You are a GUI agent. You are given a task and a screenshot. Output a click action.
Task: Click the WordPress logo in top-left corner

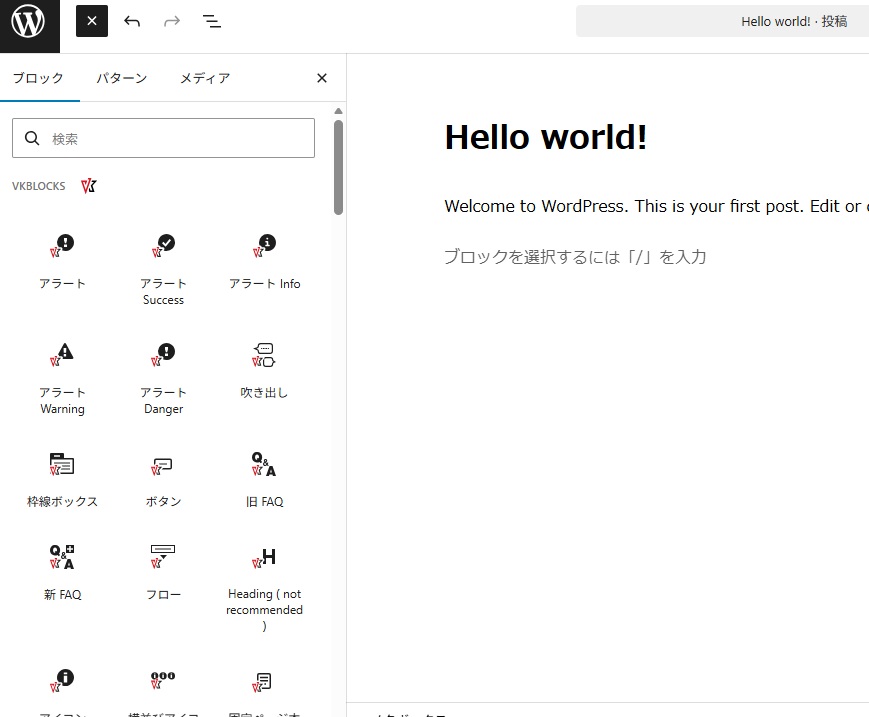click(30, 22)
